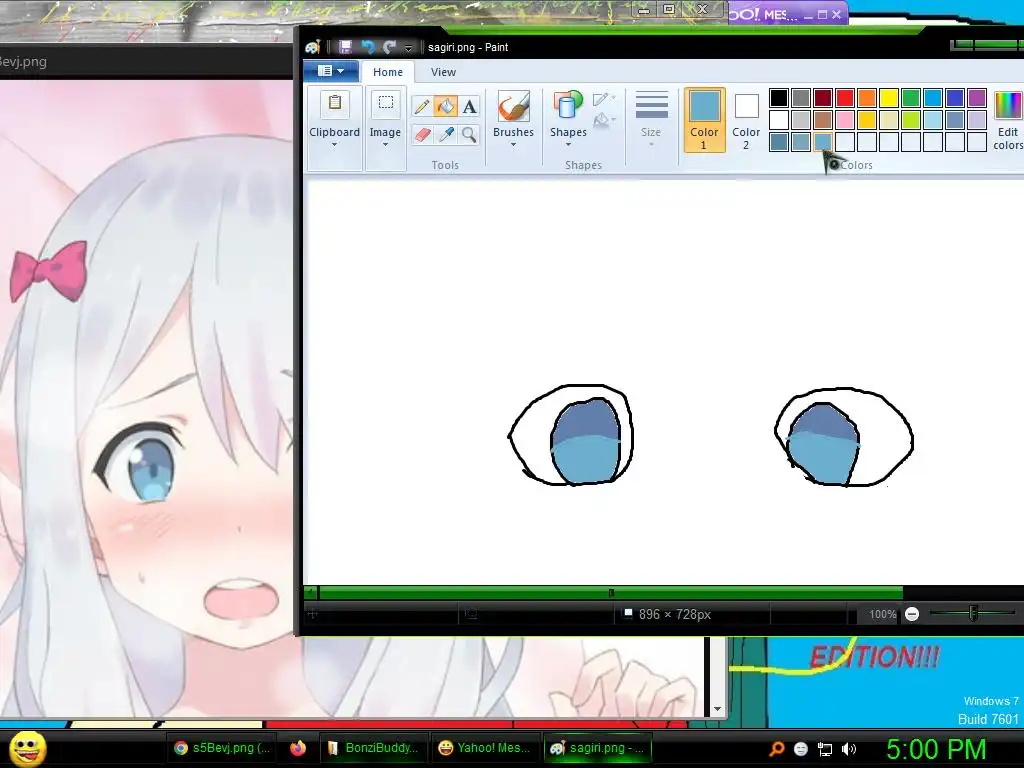The height and width of the screenshot is (768, 1024).
Task: Pick the lime color swatch
Action: [x=910, y=120]
